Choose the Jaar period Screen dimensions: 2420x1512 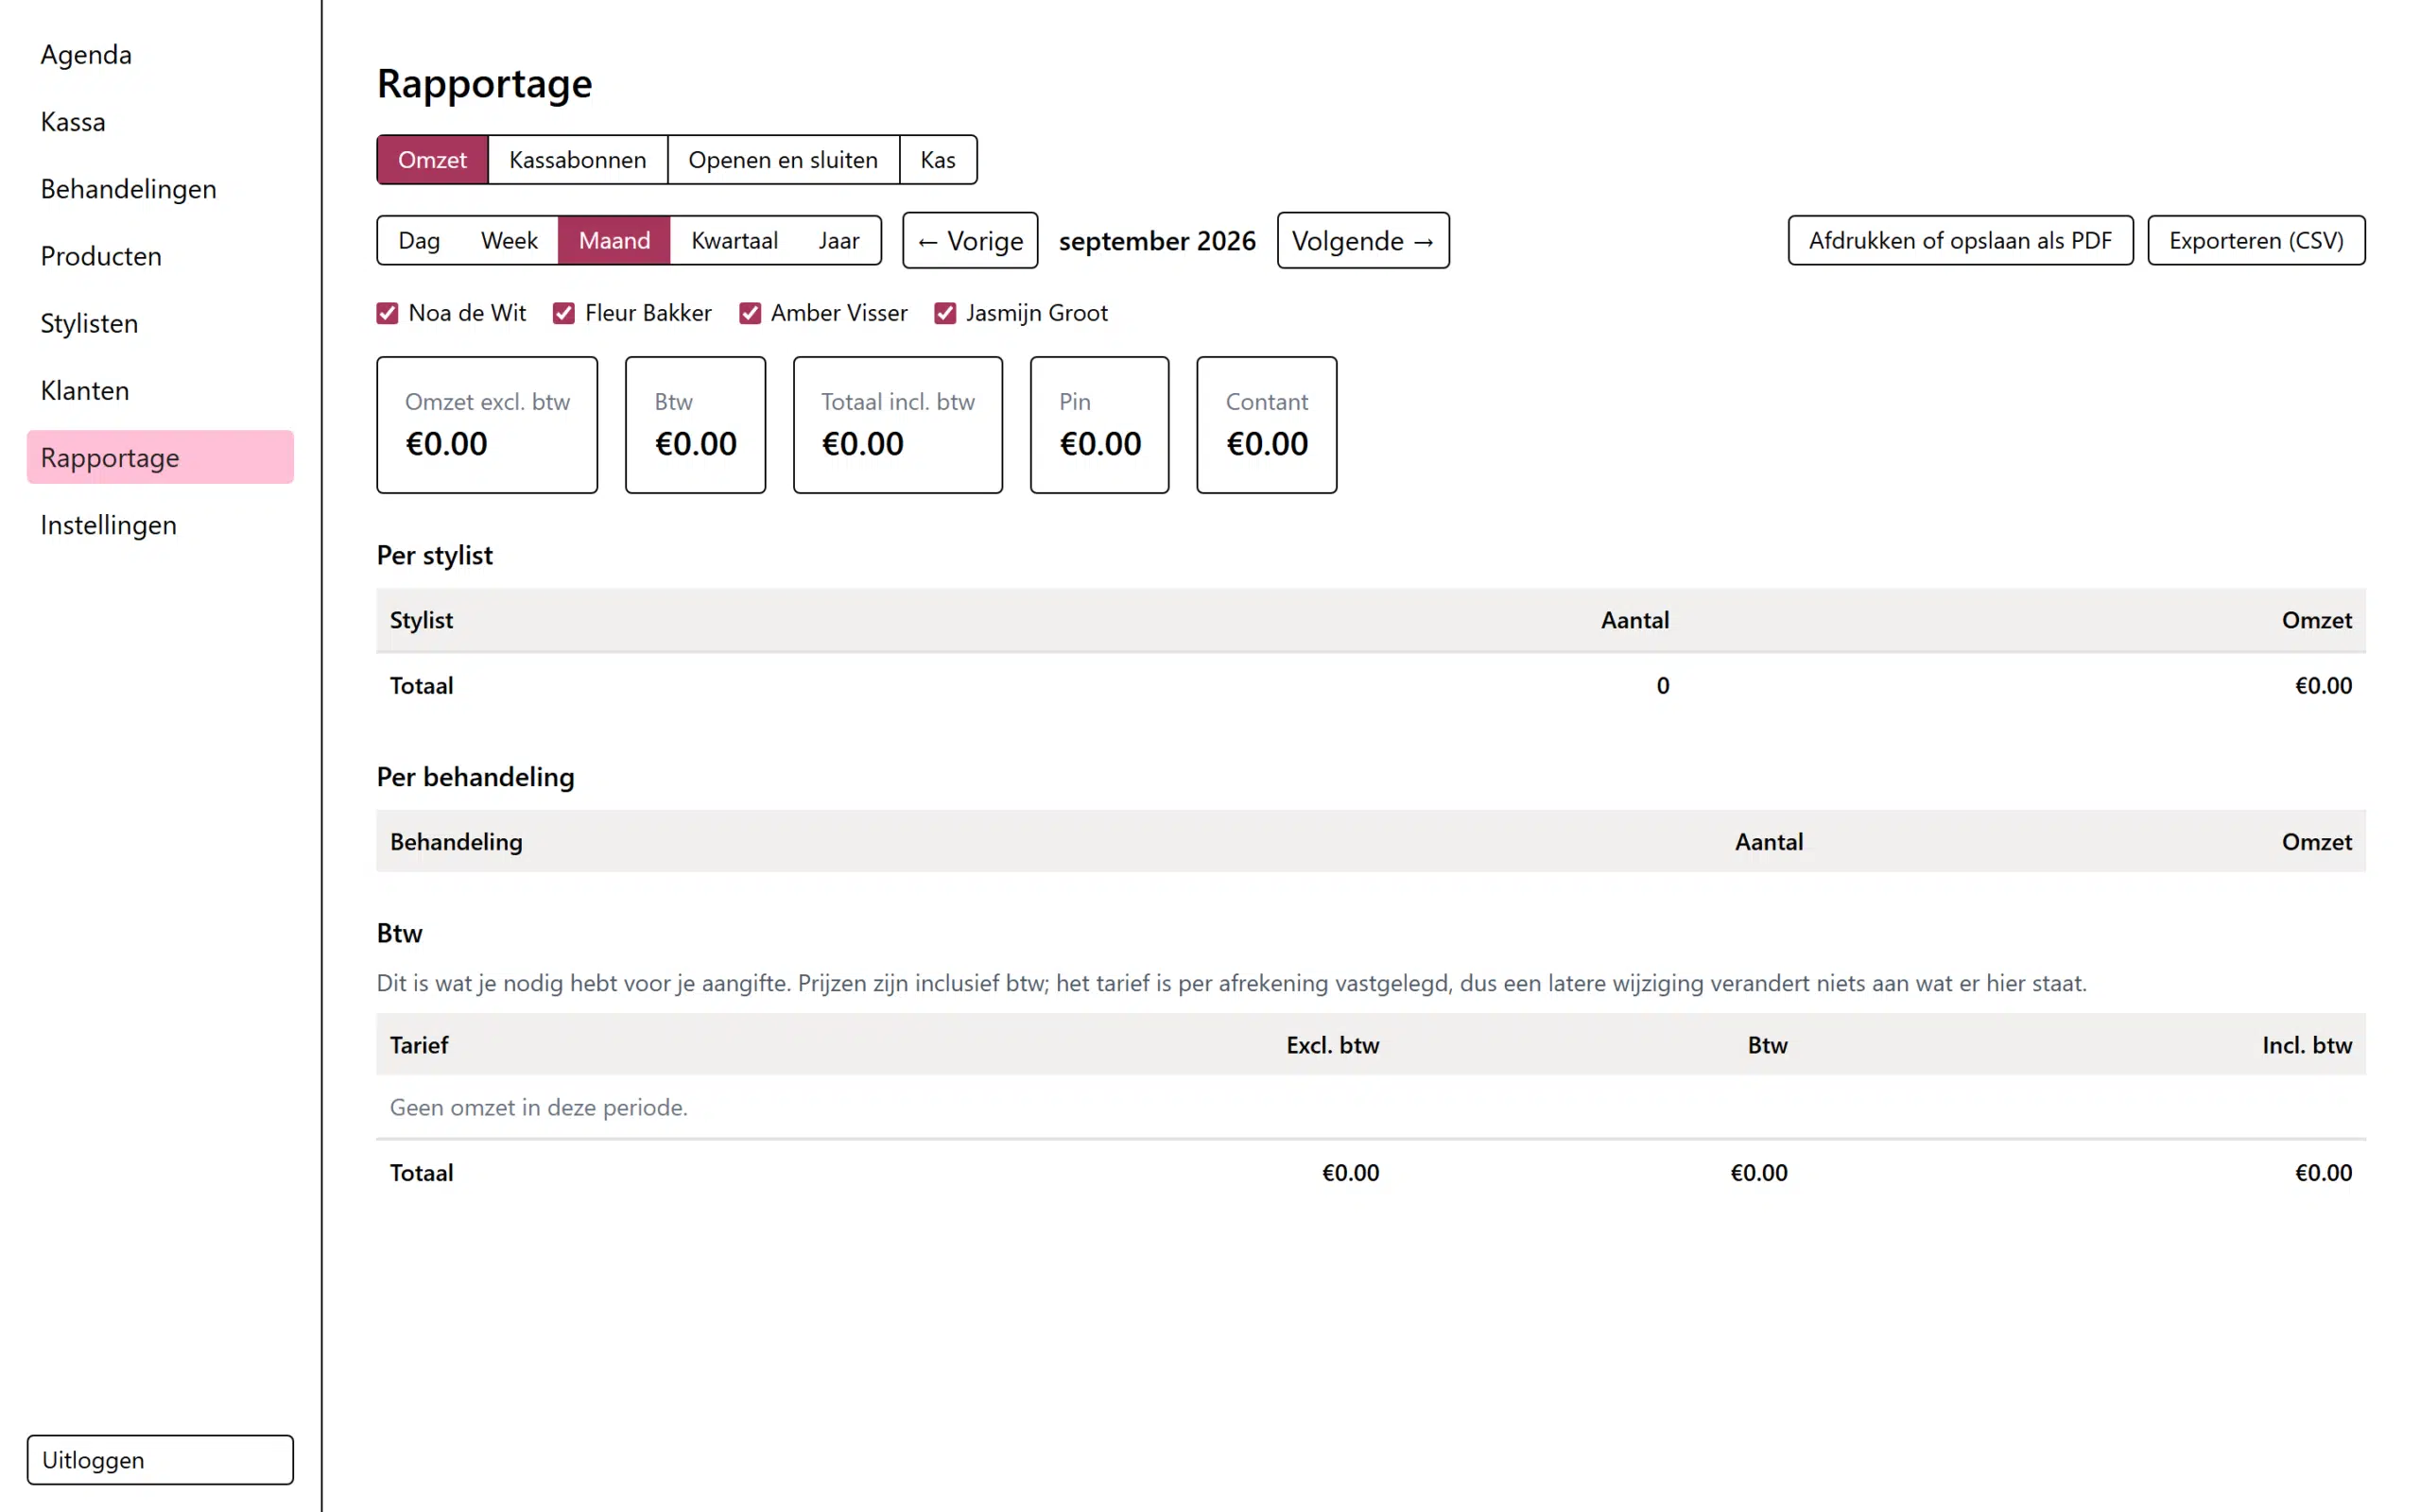click(x=839, y=240)
